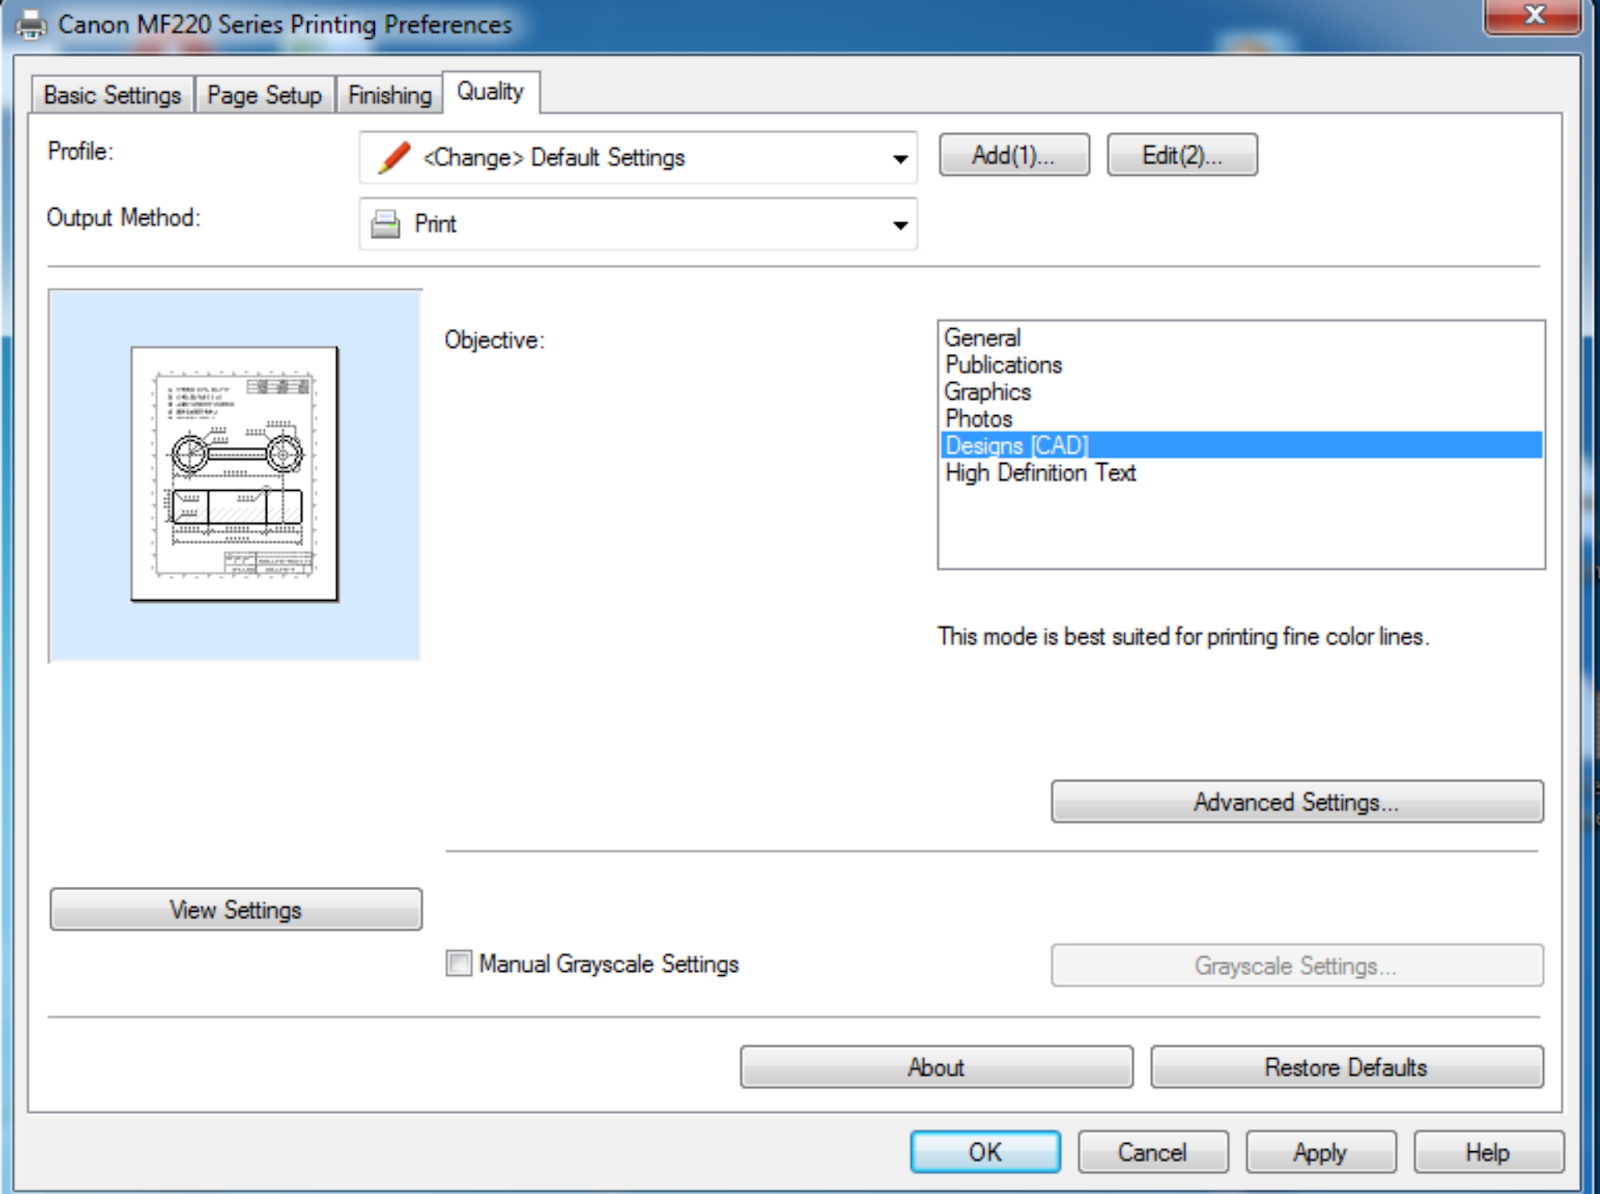
Task: Switch to the Basic Settings tab
Action: point(112,95)
